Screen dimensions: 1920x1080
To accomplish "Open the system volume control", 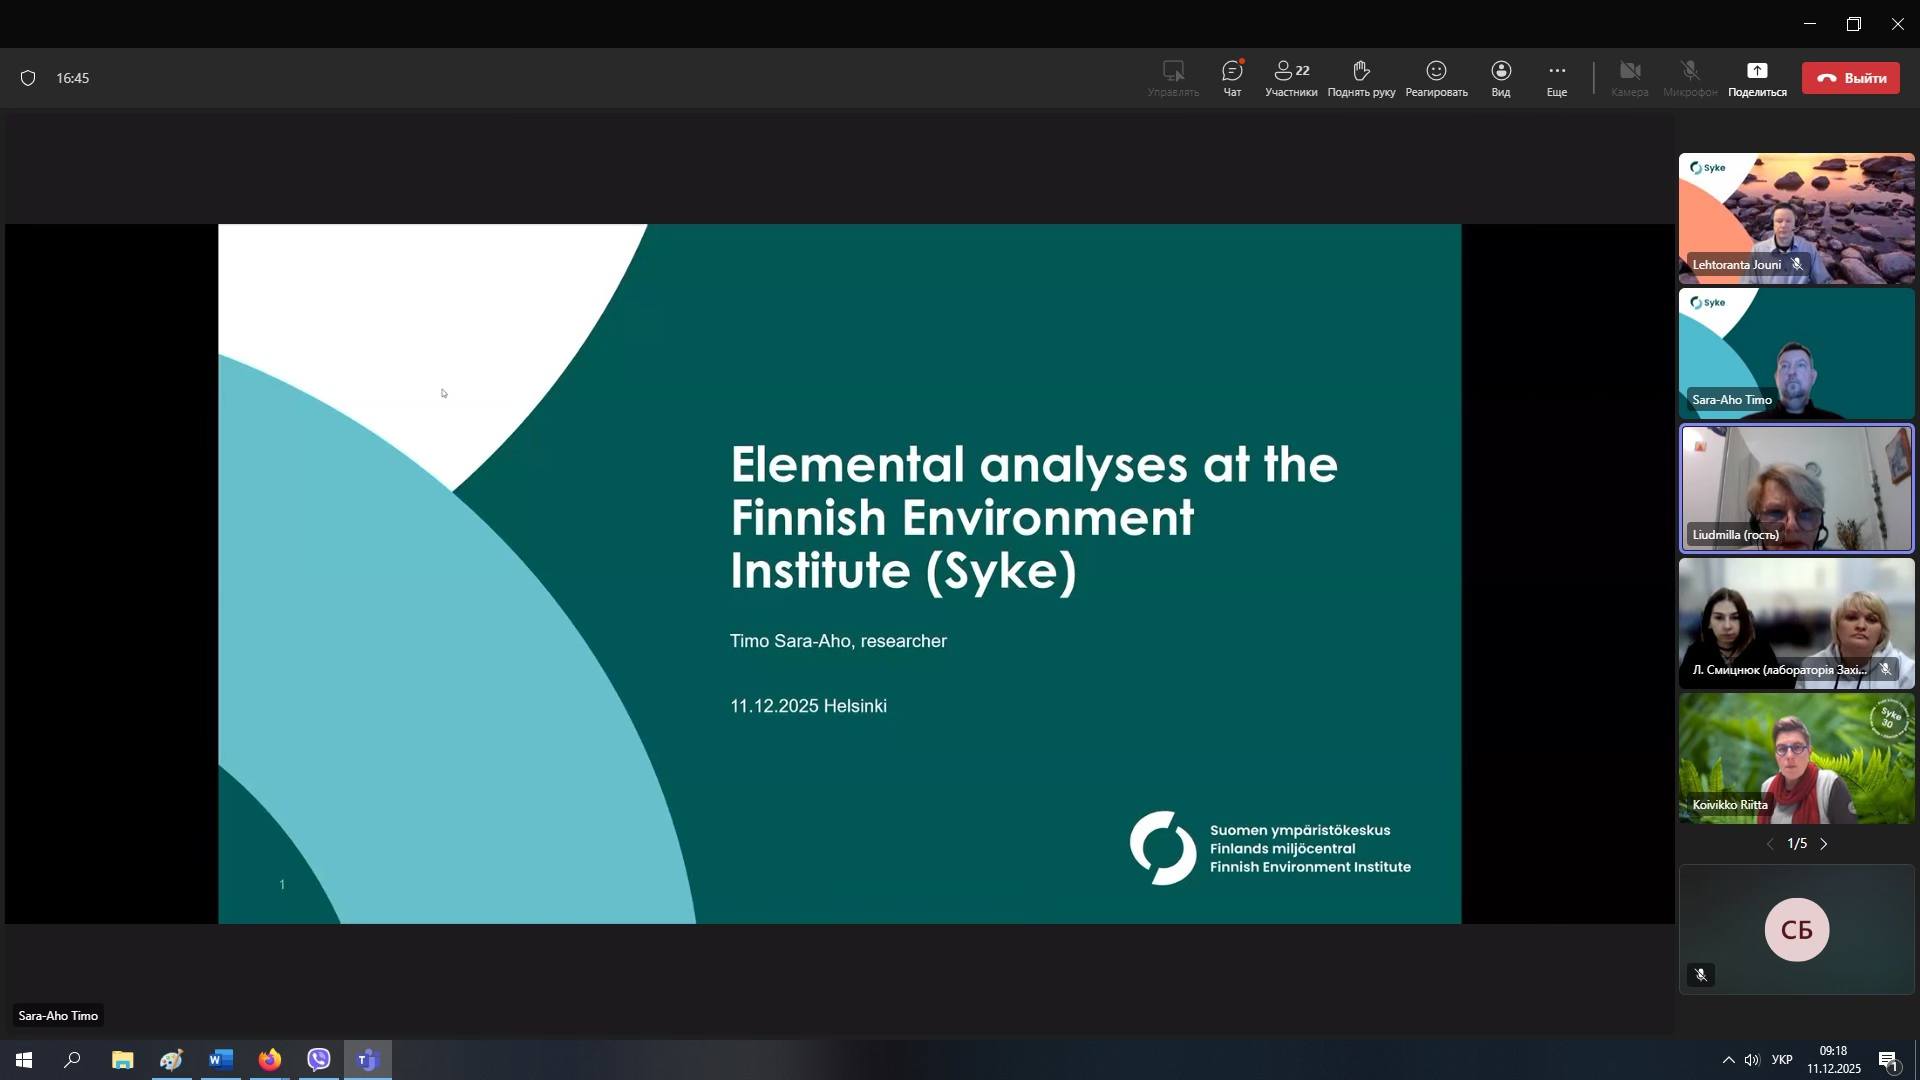I will (1752, 1060).
